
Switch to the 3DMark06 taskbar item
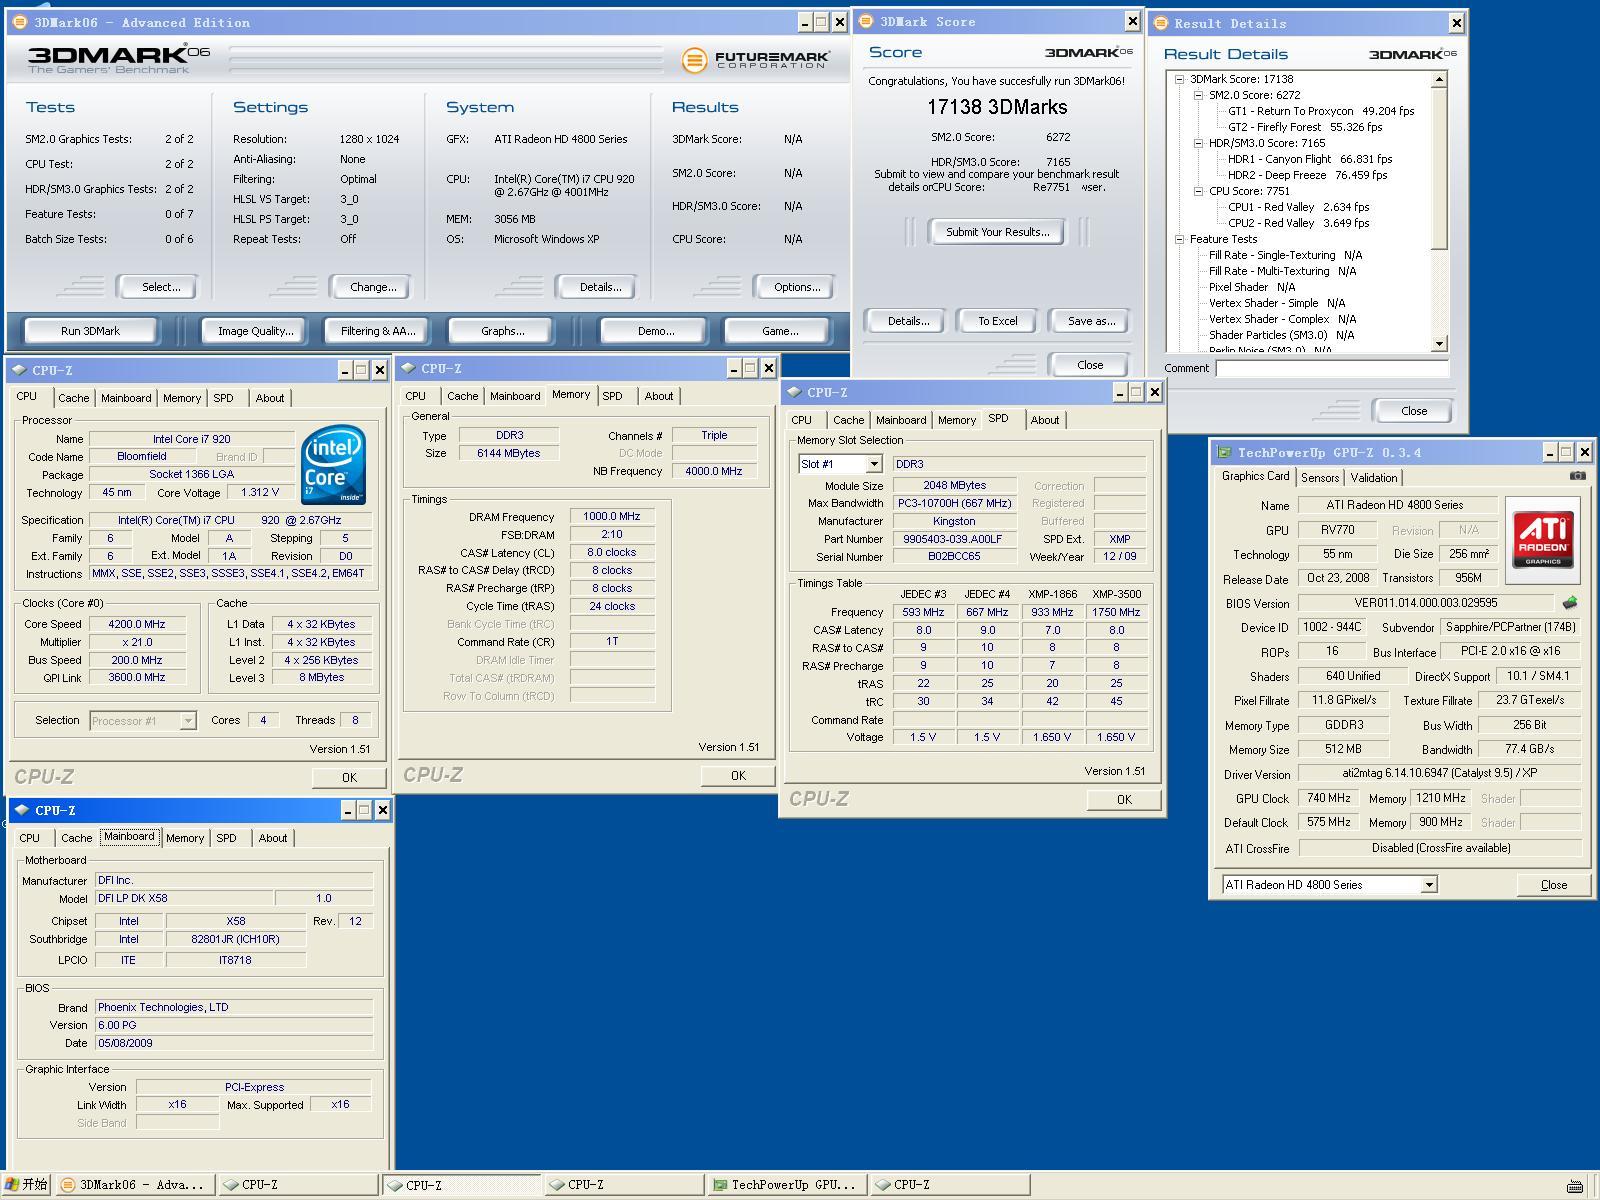click(134, 1185)
